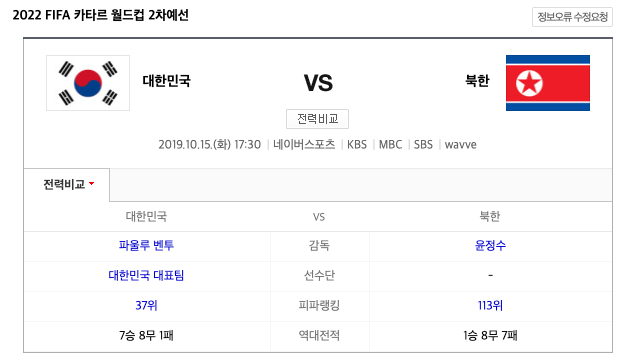
Task: Click the South Korea flag image
Action: click(88, 83)
